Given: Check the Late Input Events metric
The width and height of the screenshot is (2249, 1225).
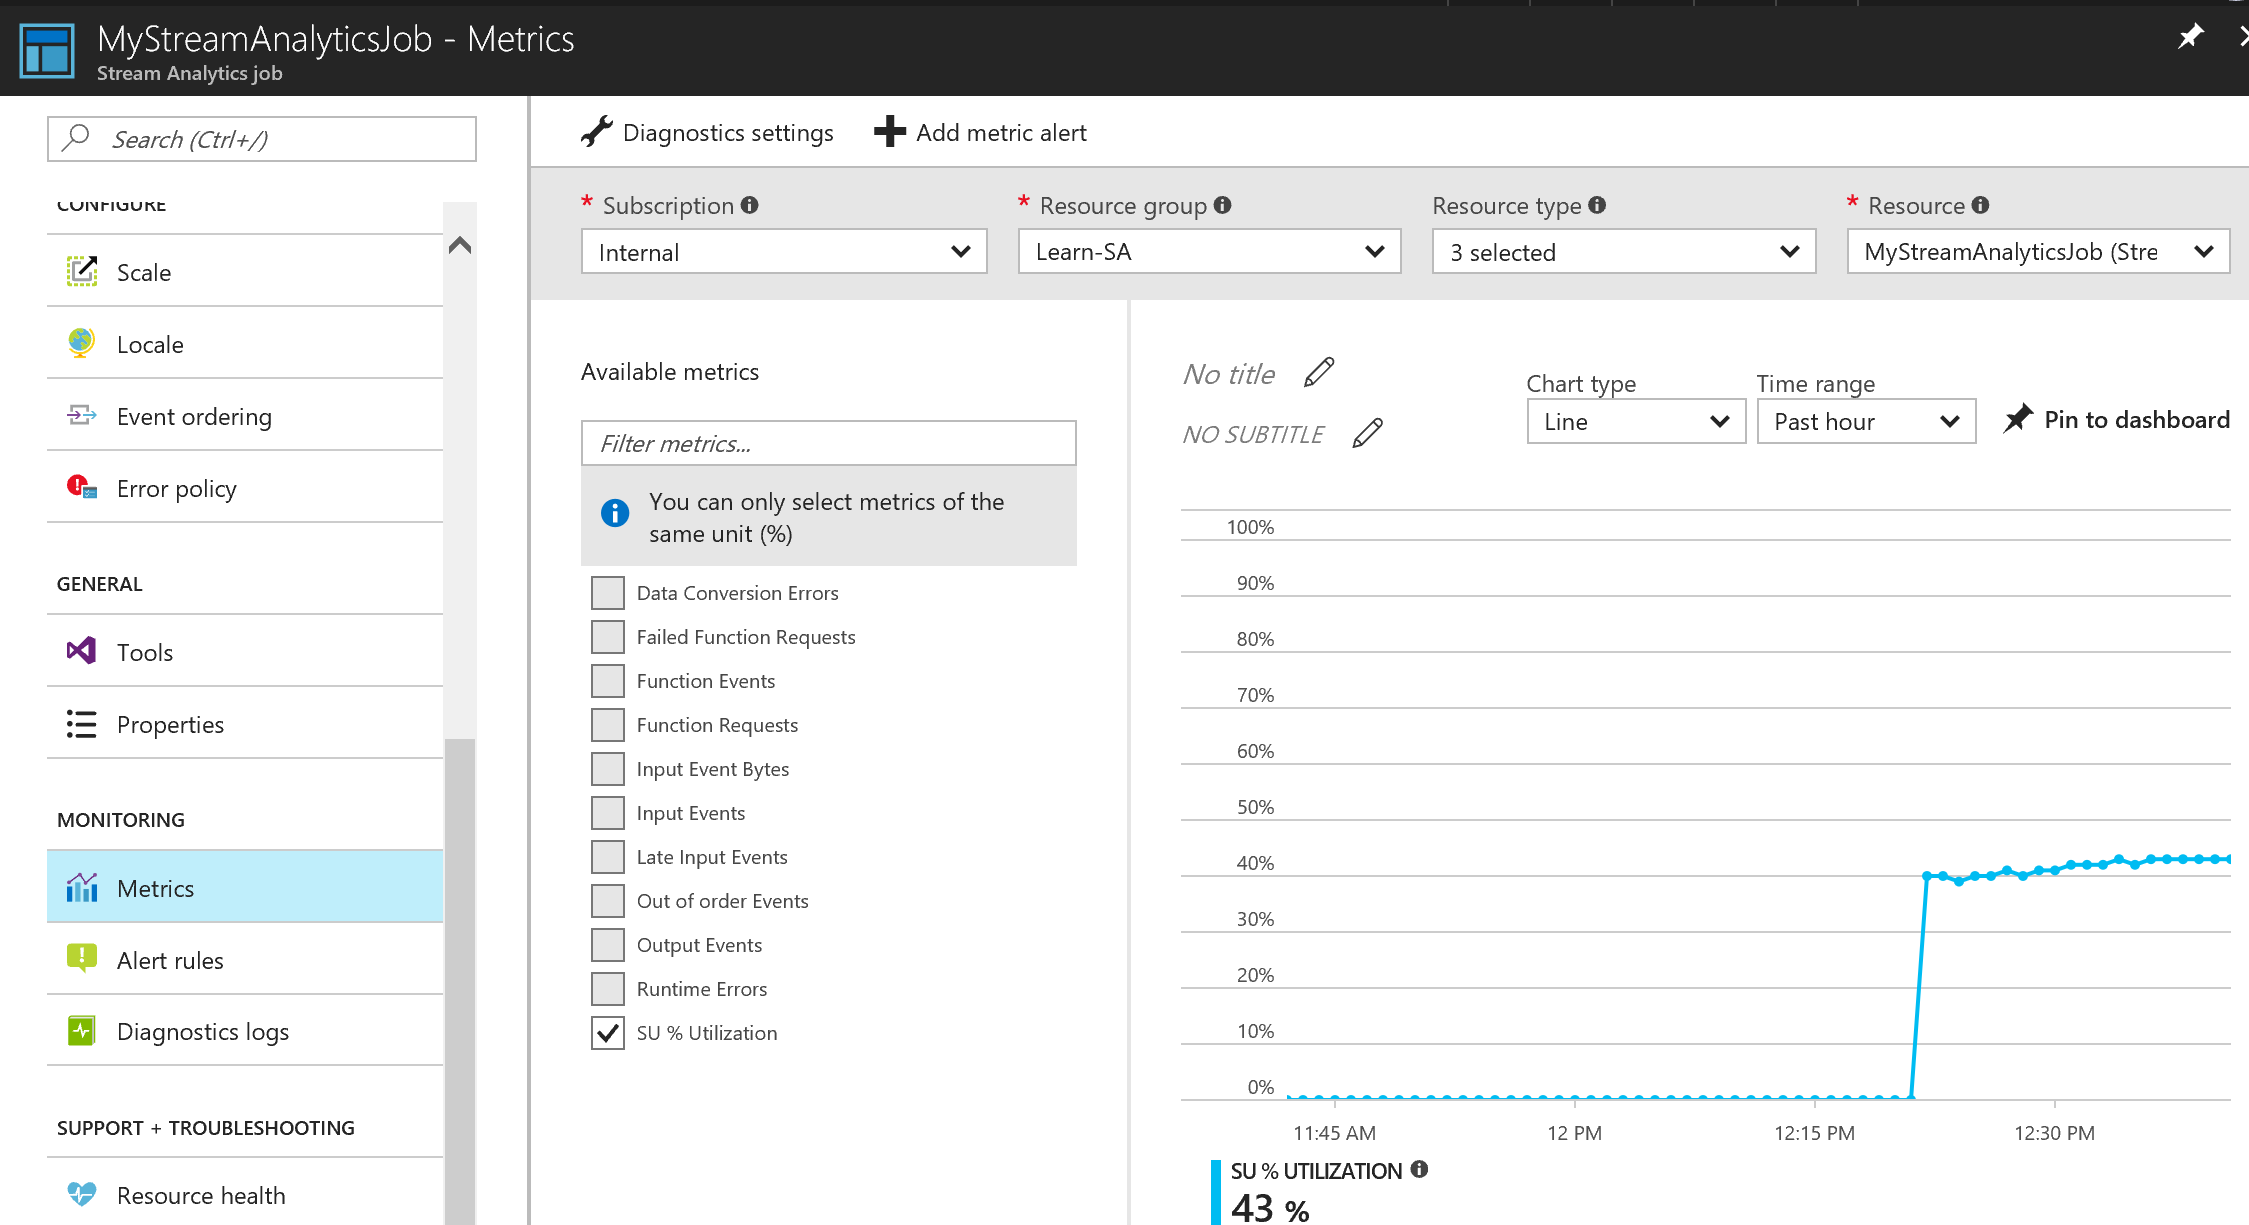Looking at the screenshot, I should pos(608,857).
